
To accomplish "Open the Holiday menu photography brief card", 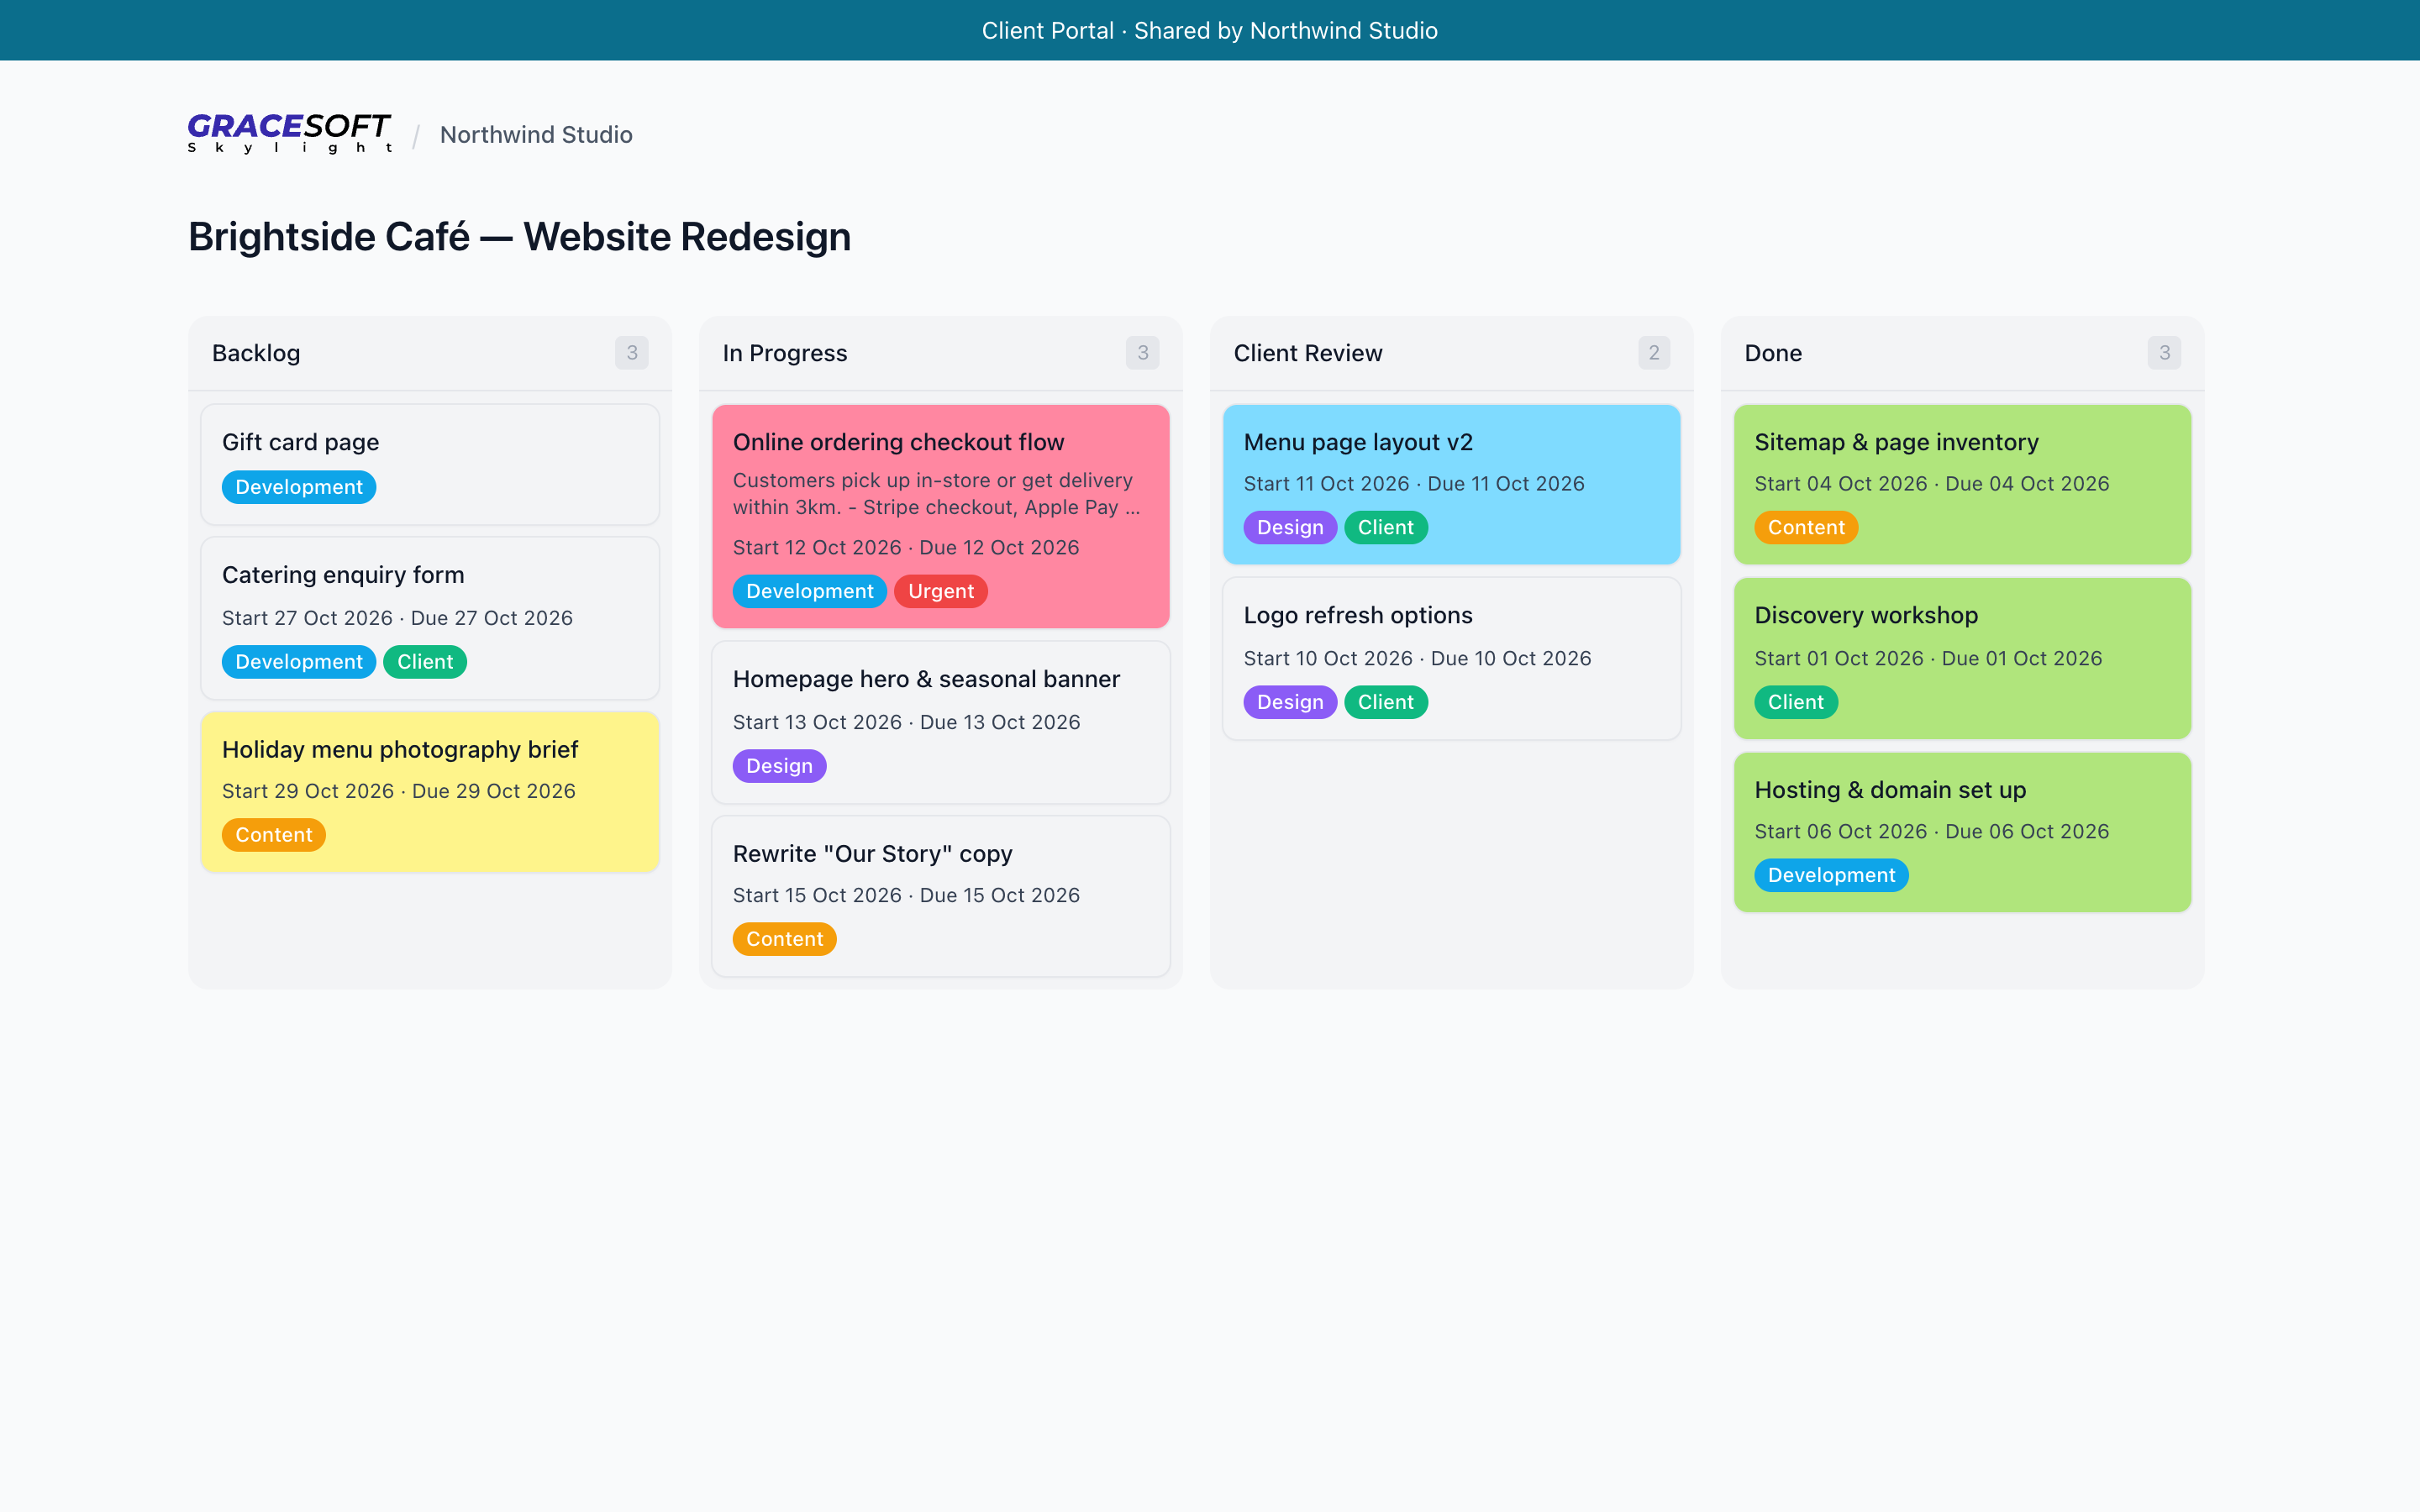I will (430, 791).
